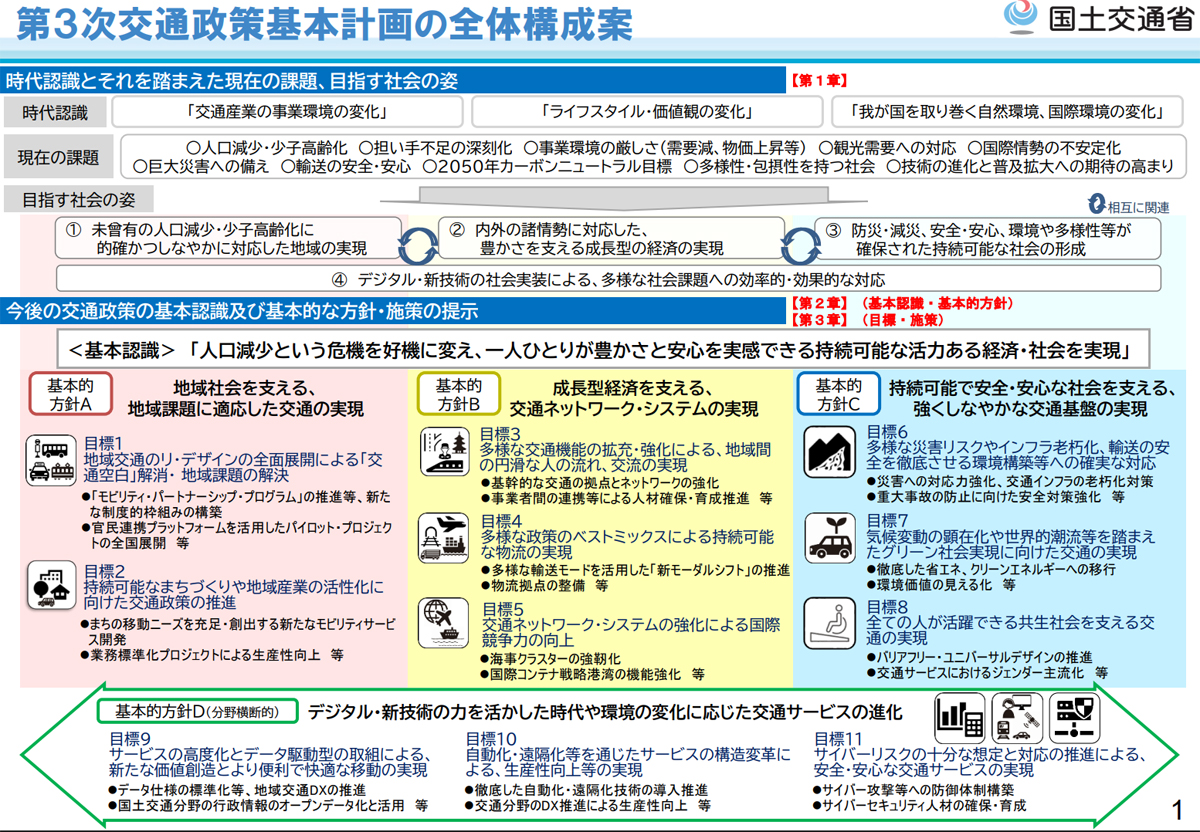
Task: Select the eco car icon beside 目標7
Action: point(831,535)
